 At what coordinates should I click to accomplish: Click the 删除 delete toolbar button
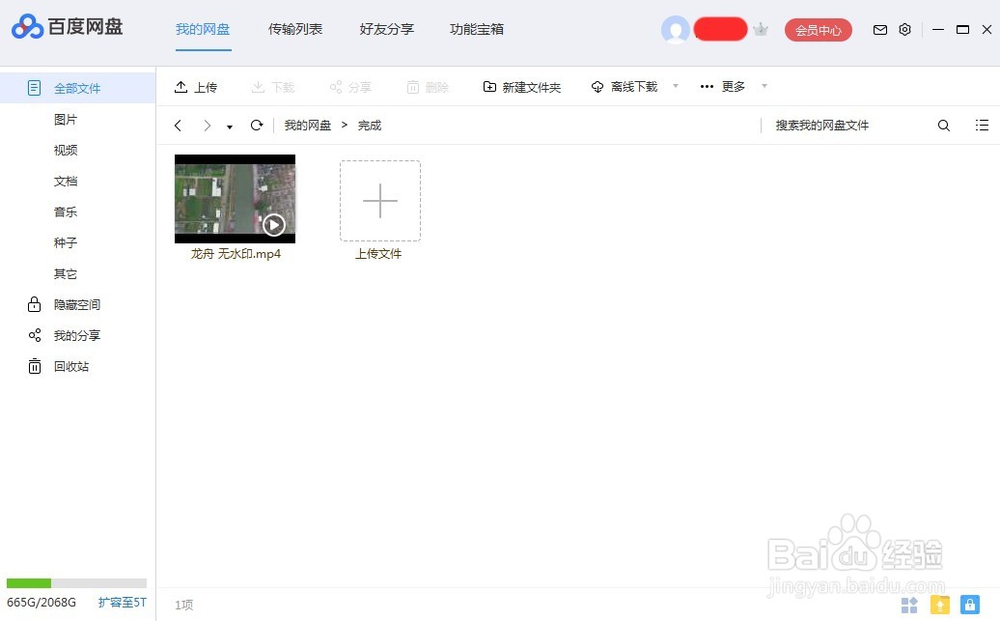click(428, 87)
